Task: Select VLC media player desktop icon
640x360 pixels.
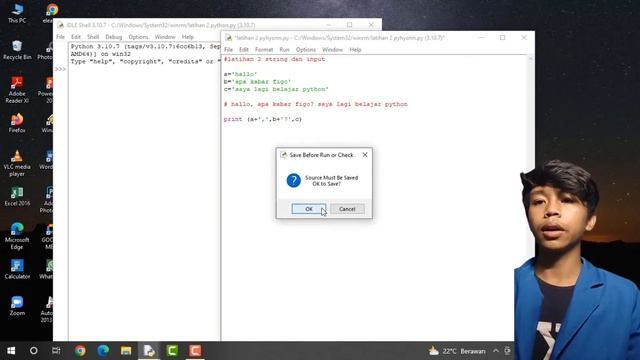Action: pos(17,163)
